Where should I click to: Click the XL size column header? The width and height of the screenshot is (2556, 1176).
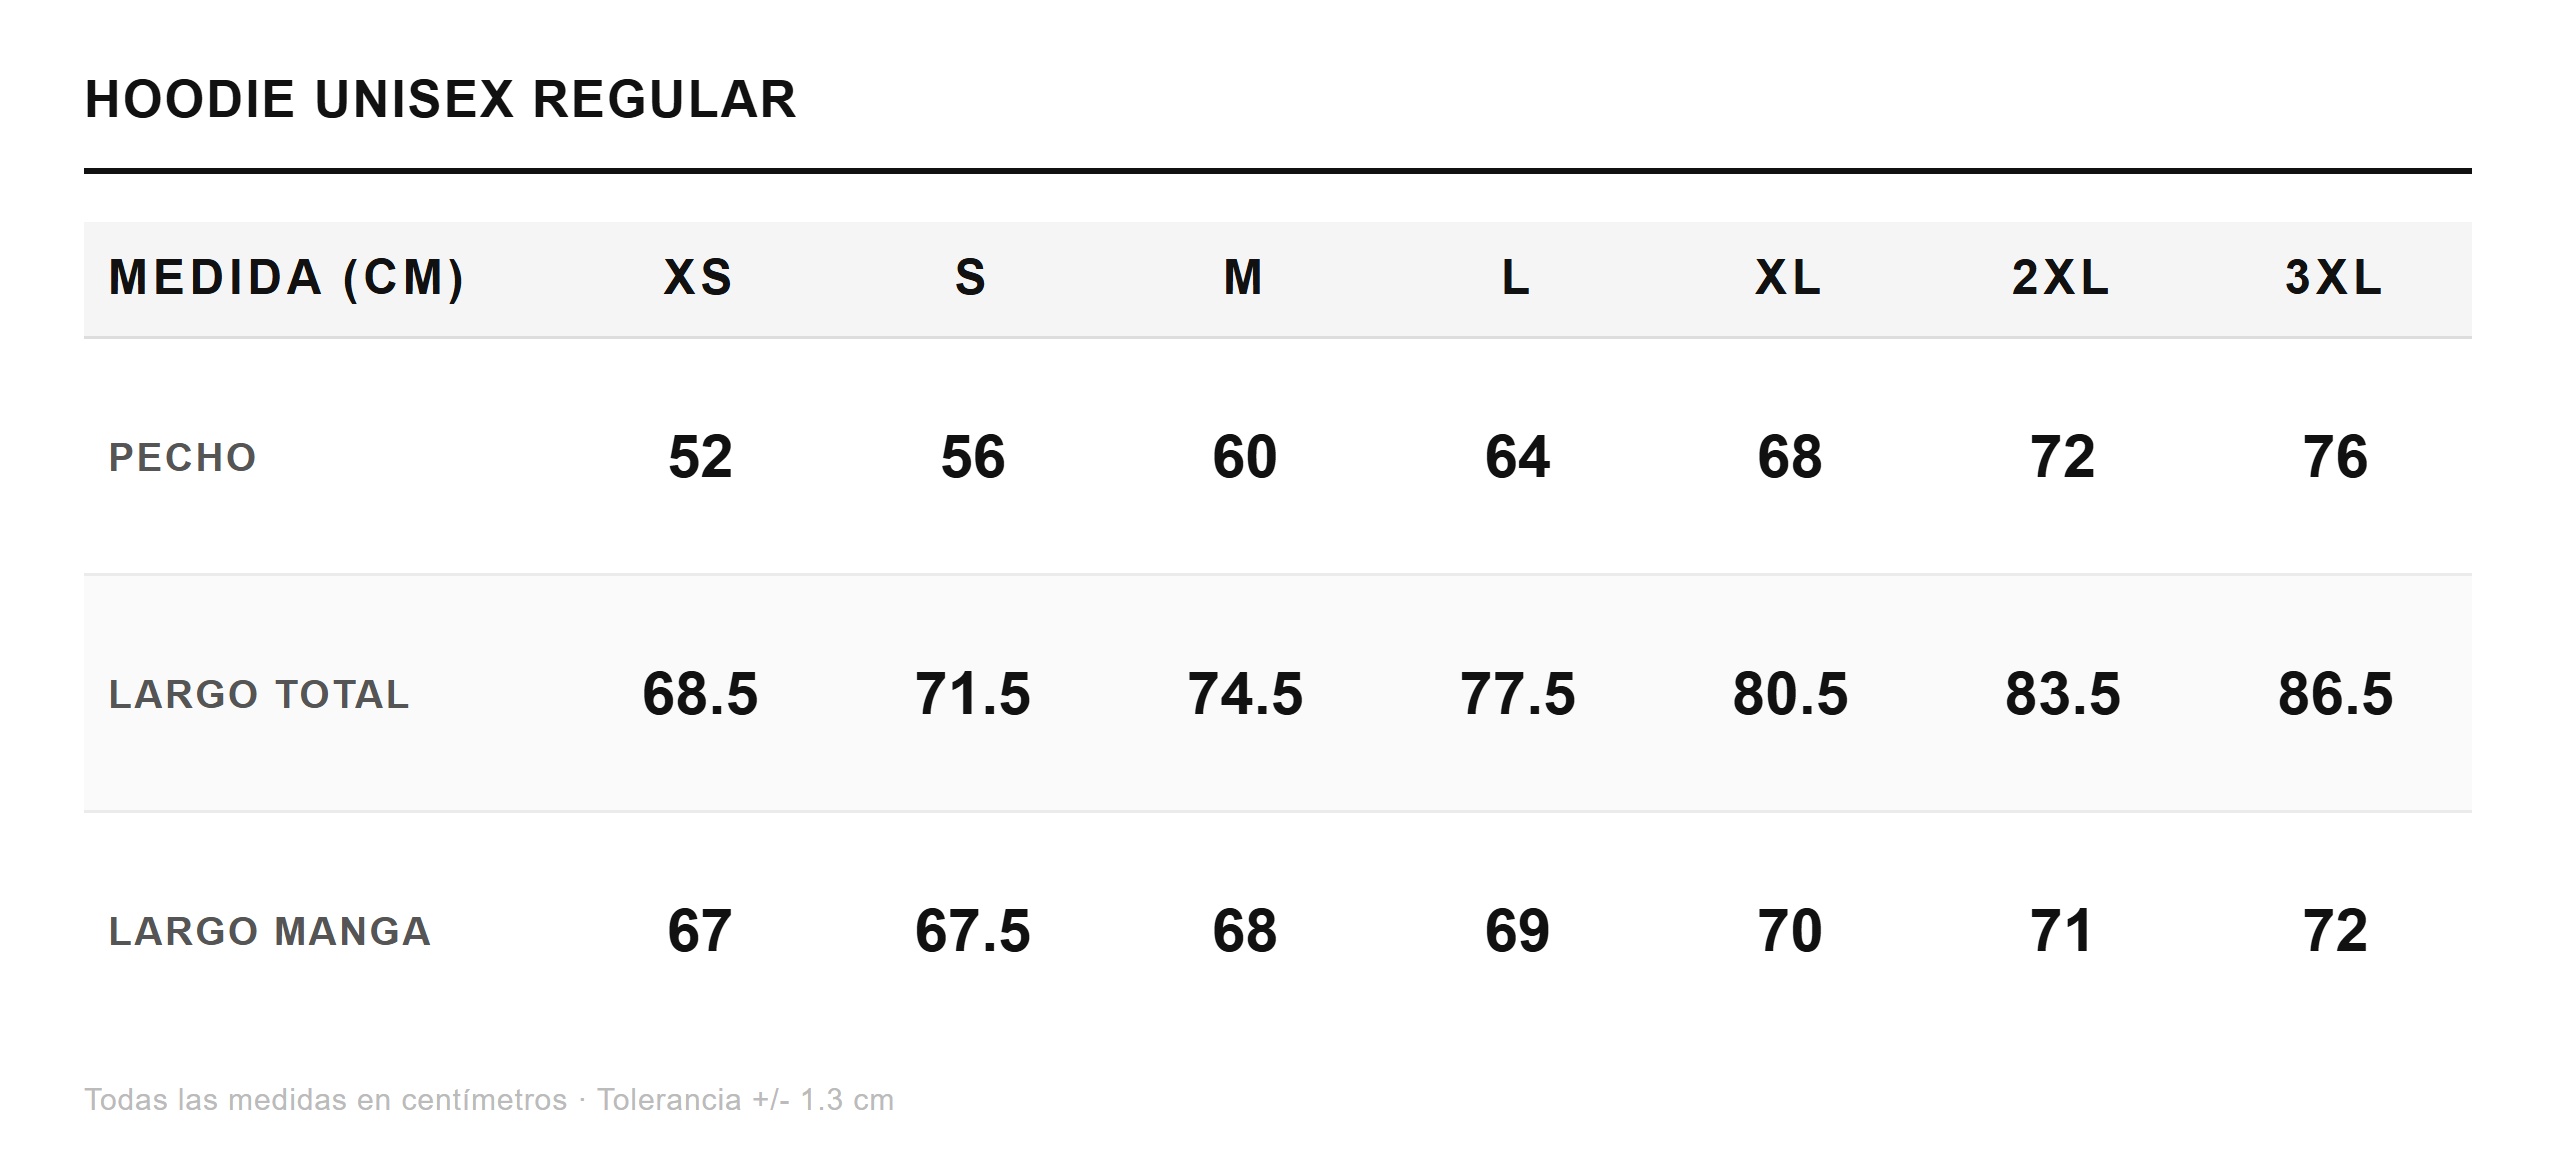pos(1789,278)
